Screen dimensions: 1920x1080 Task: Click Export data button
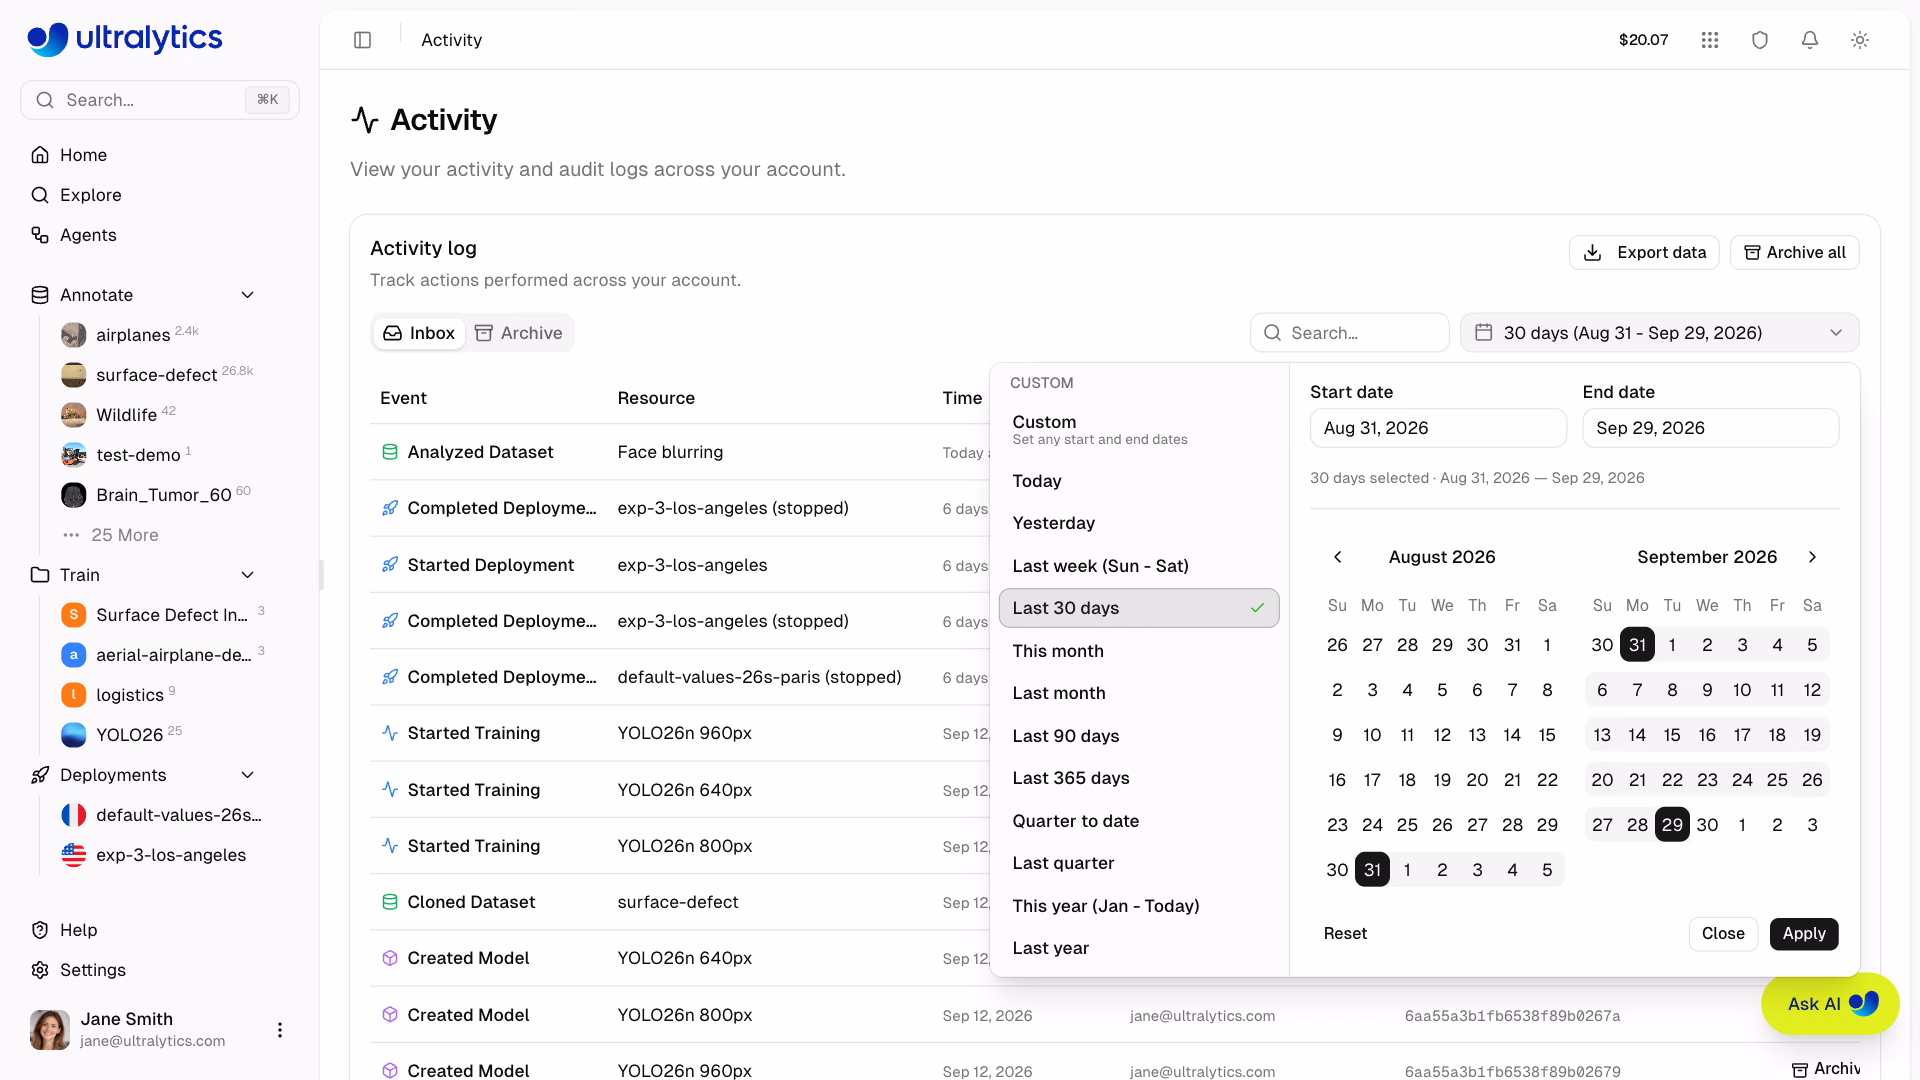[1644, 253]
